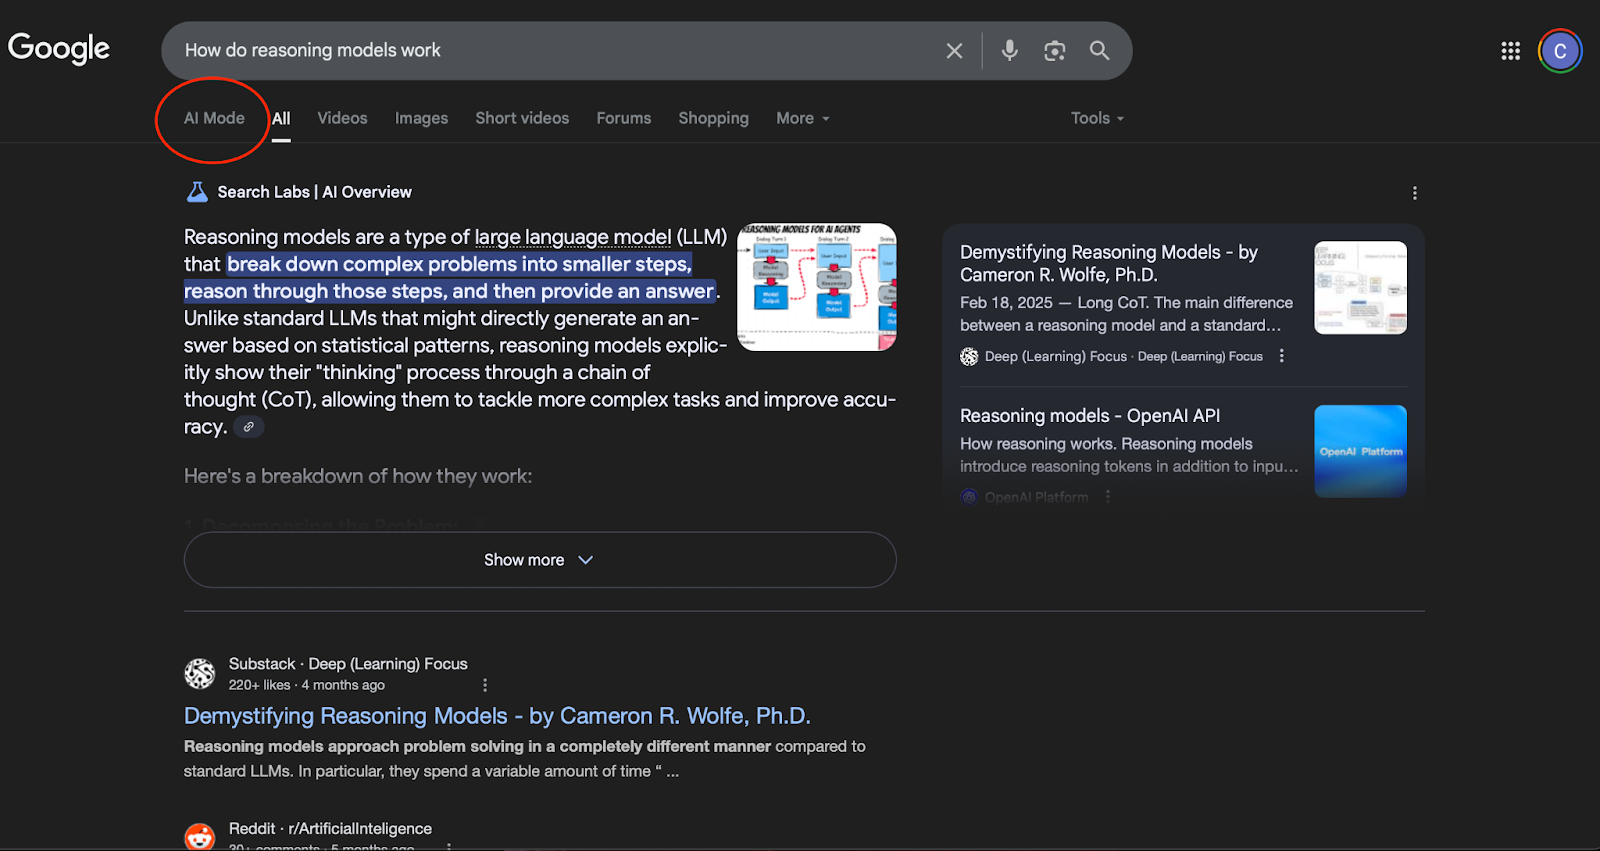Viewport: 1600px width, 851px height.
Task: Switch to Images tab
Action: [421, 118]
